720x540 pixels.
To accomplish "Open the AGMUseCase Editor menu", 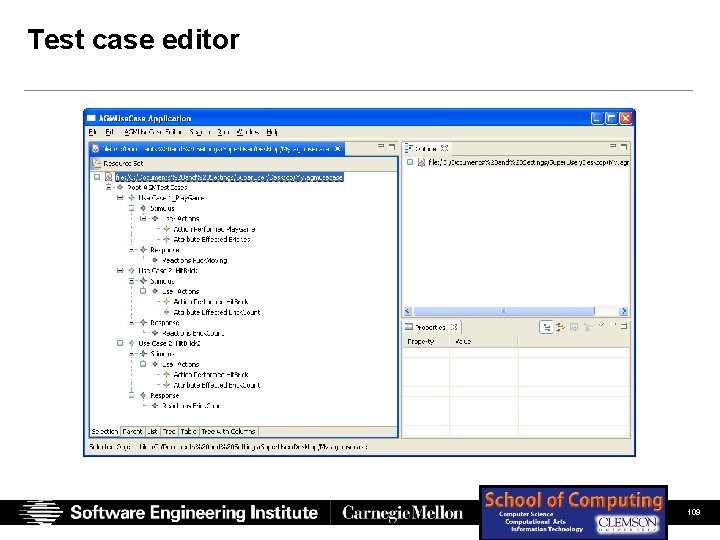I will (x=153, y=132).
